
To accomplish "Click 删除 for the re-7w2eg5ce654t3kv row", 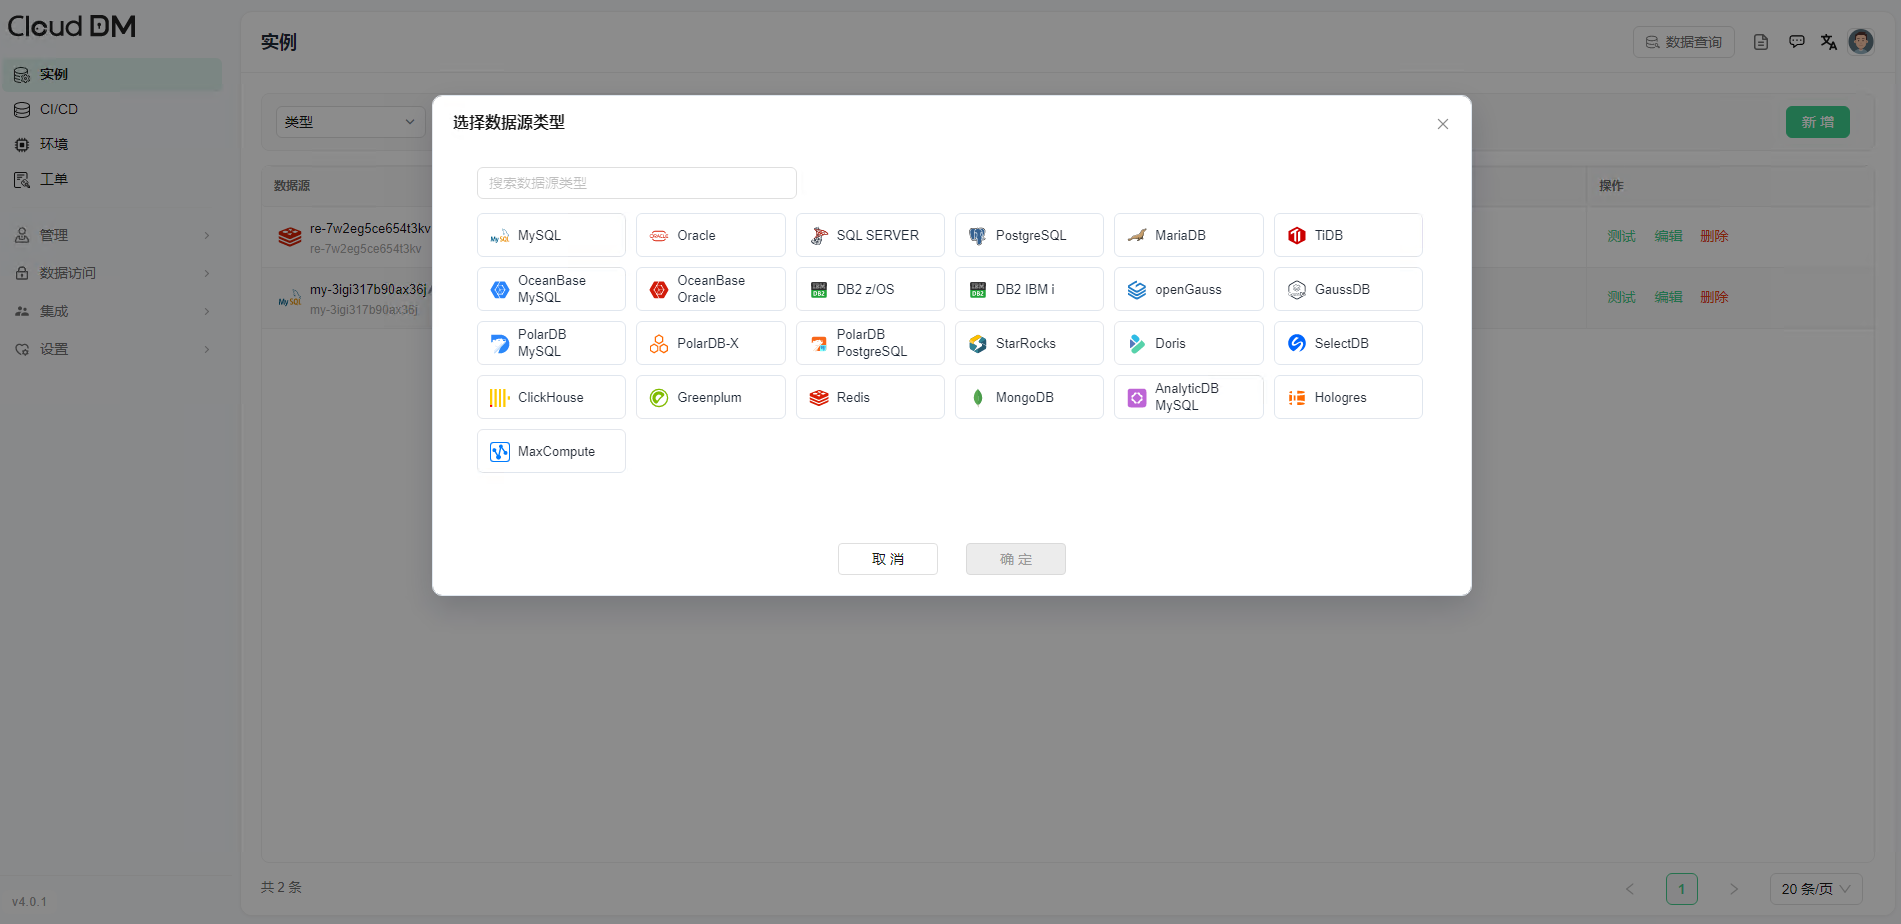I will pyautogui.click(x=1714, y=236).
